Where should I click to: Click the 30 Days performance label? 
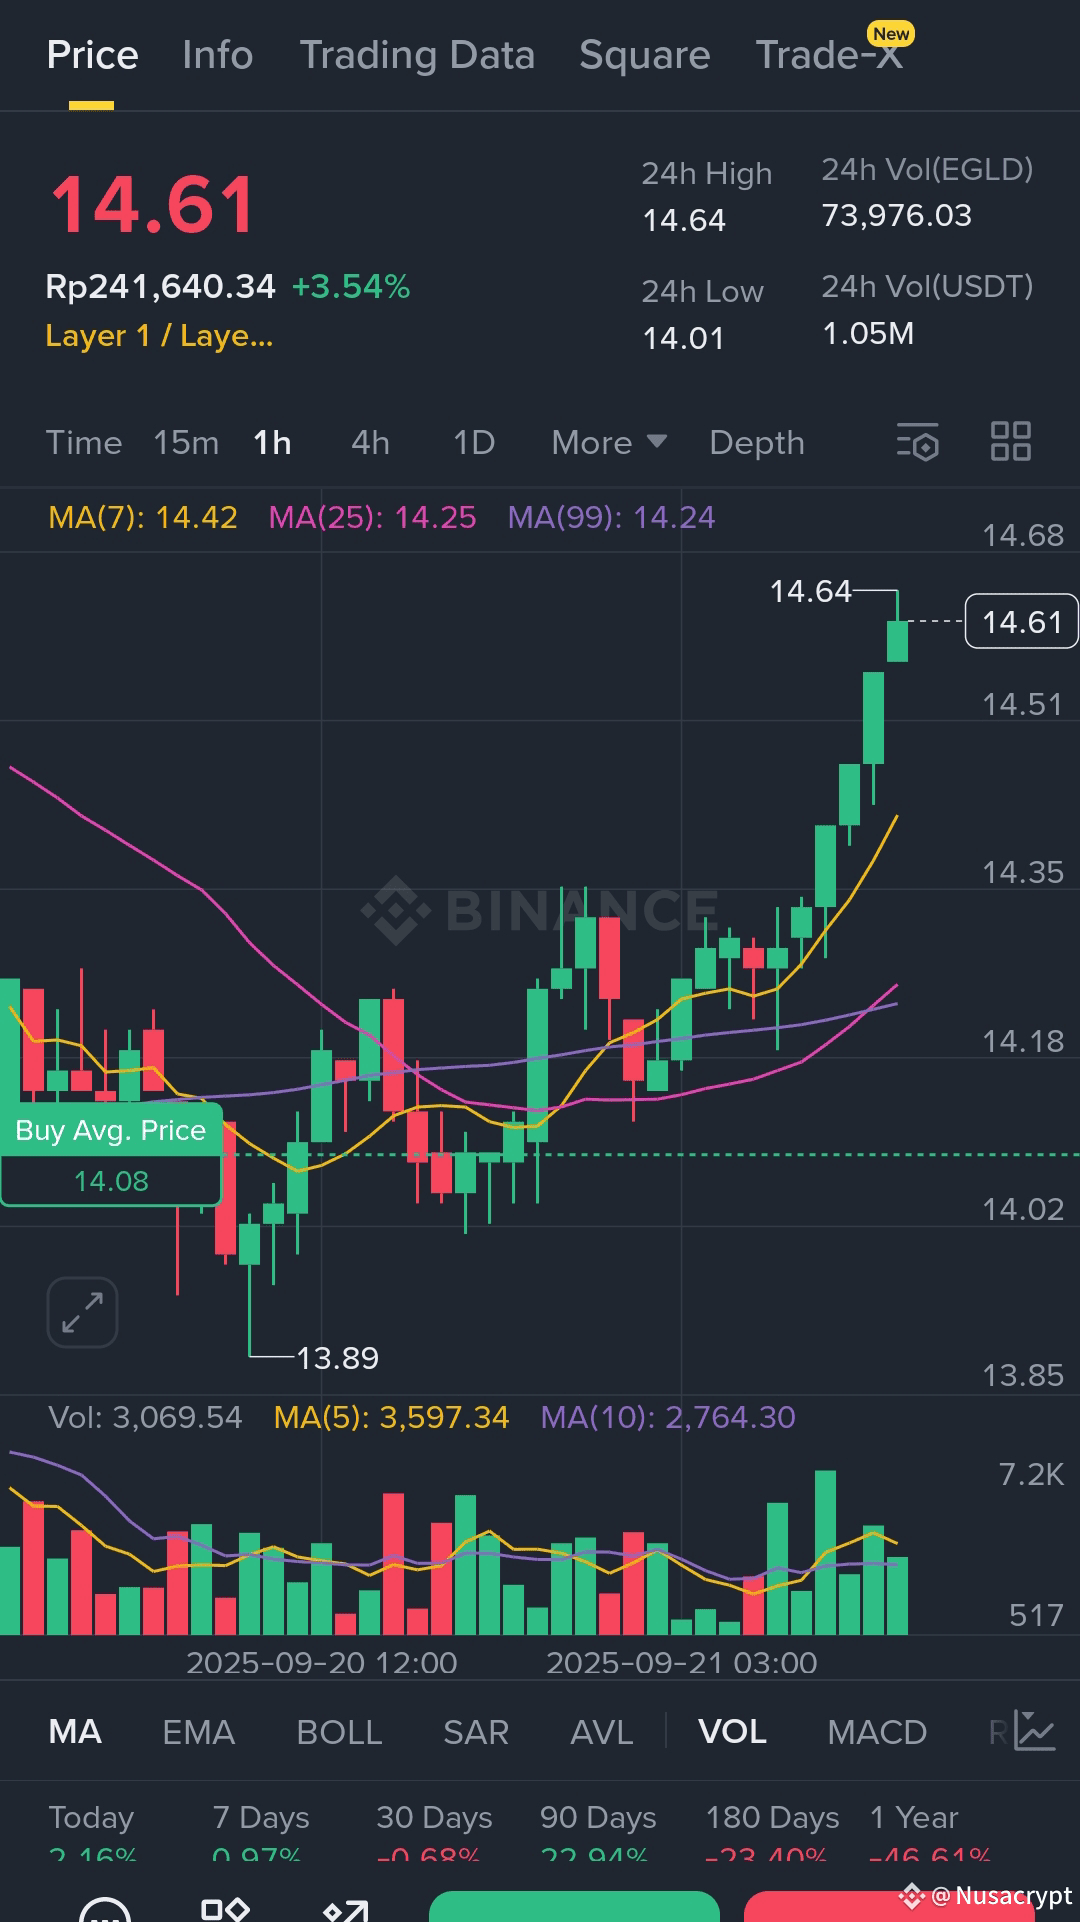click(434, 1817)
